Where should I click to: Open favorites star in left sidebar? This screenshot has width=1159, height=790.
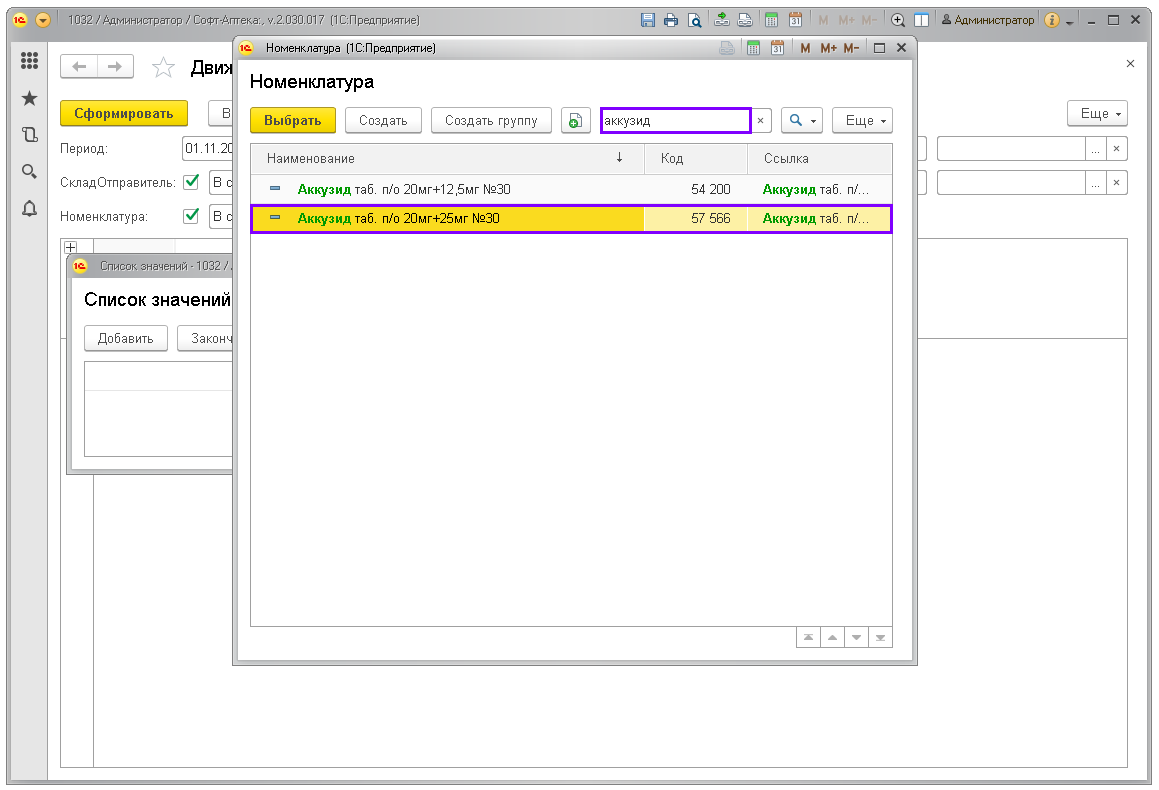coord(29,98)
